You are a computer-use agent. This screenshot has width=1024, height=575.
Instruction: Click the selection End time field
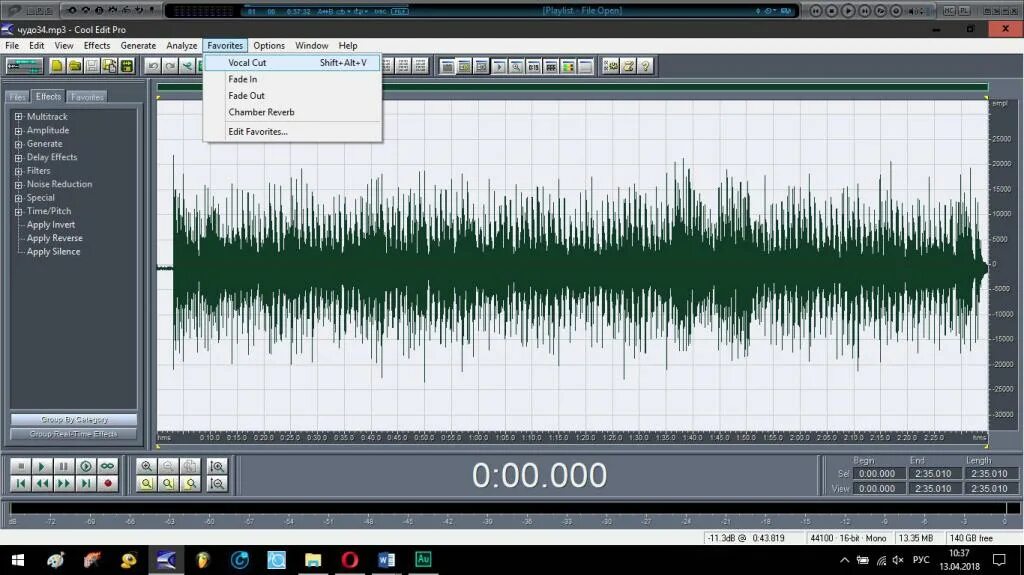933,474
